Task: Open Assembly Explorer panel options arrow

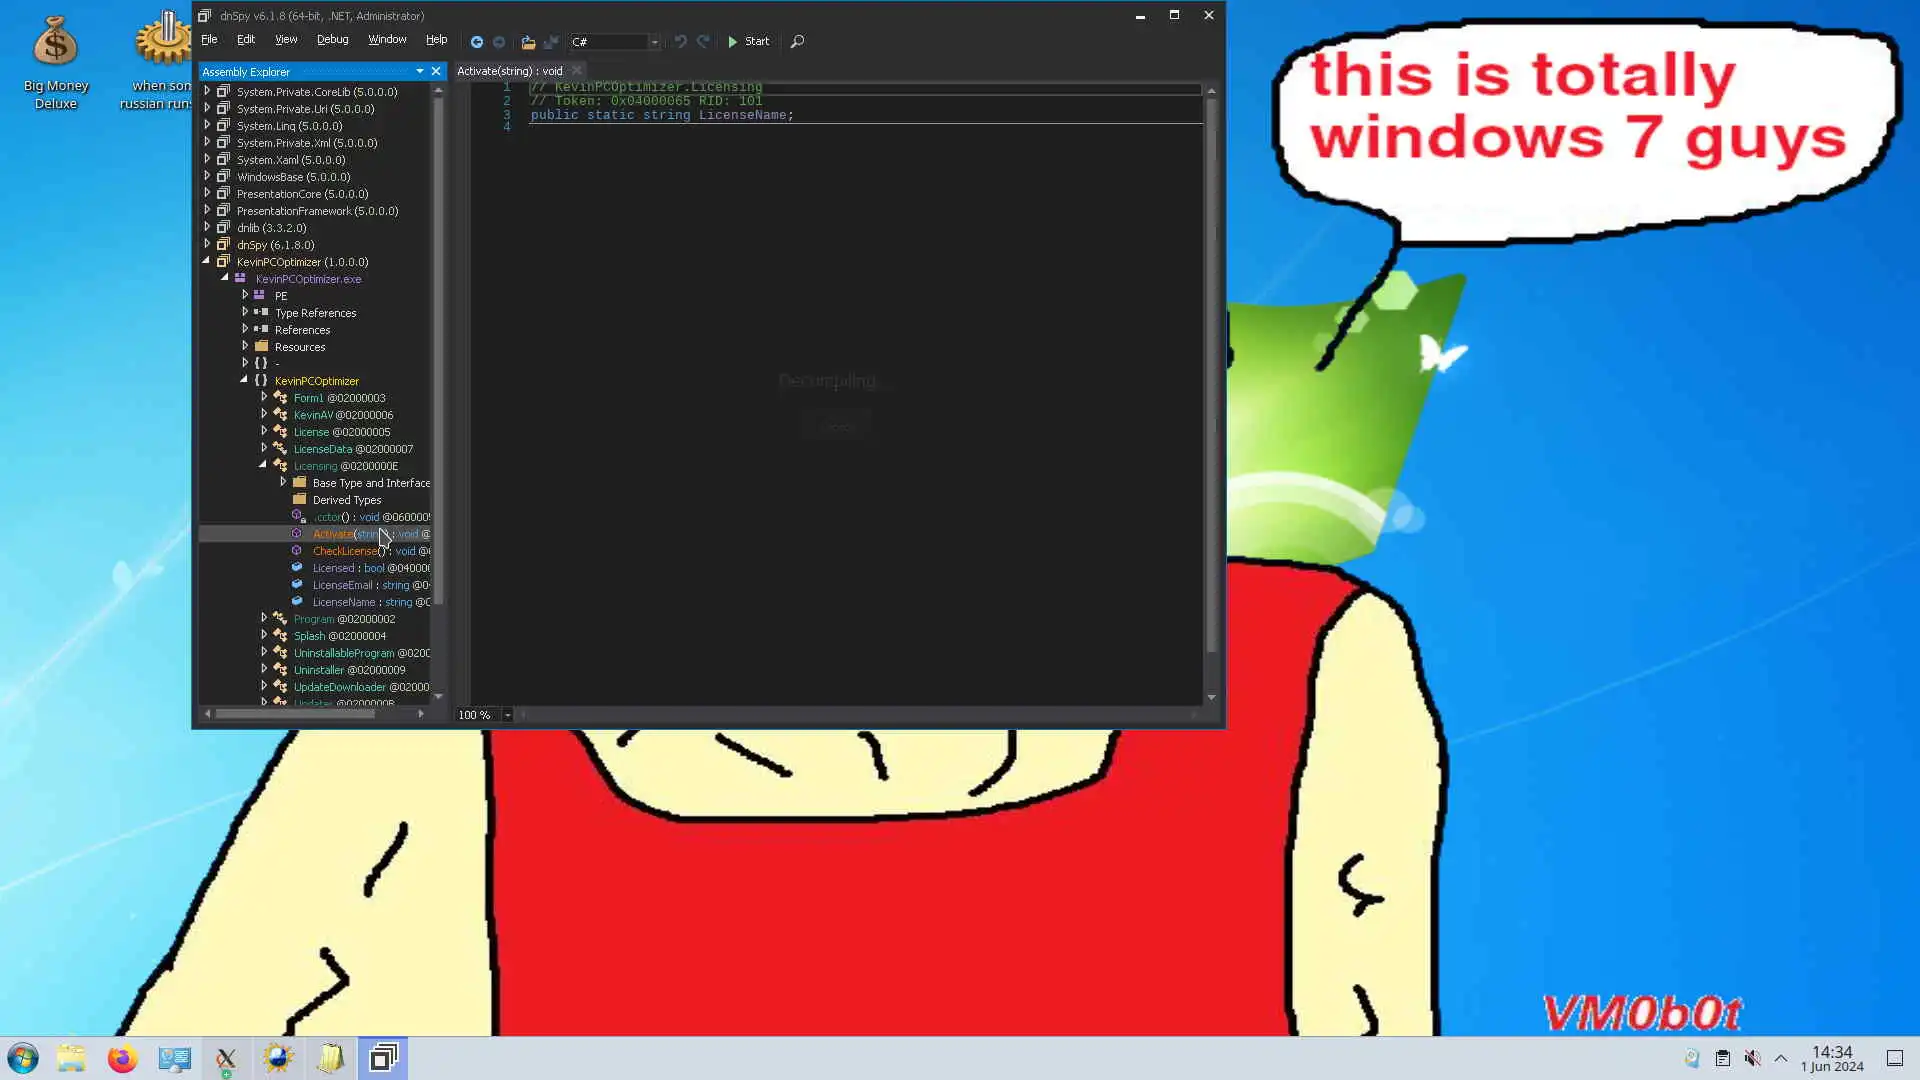Action: coord(420,71)
